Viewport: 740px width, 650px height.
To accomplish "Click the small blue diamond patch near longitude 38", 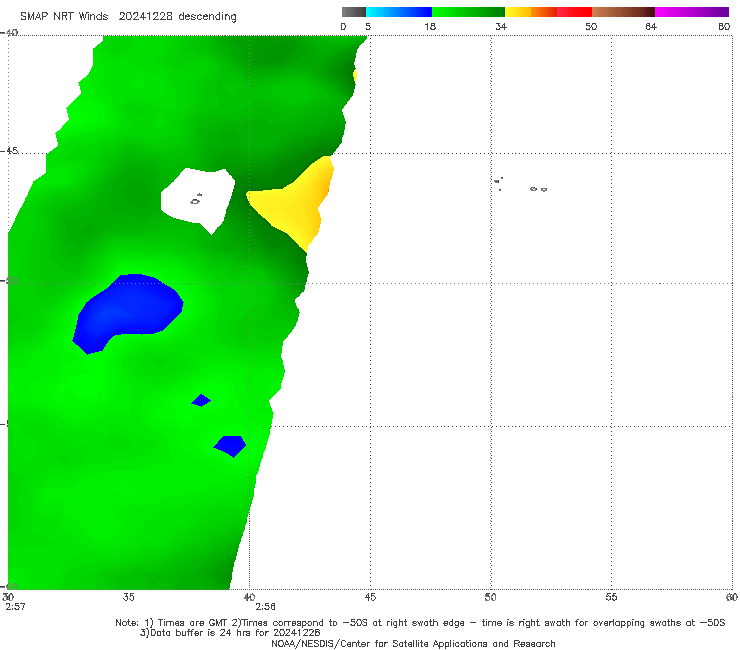I will tap(201, 400).
